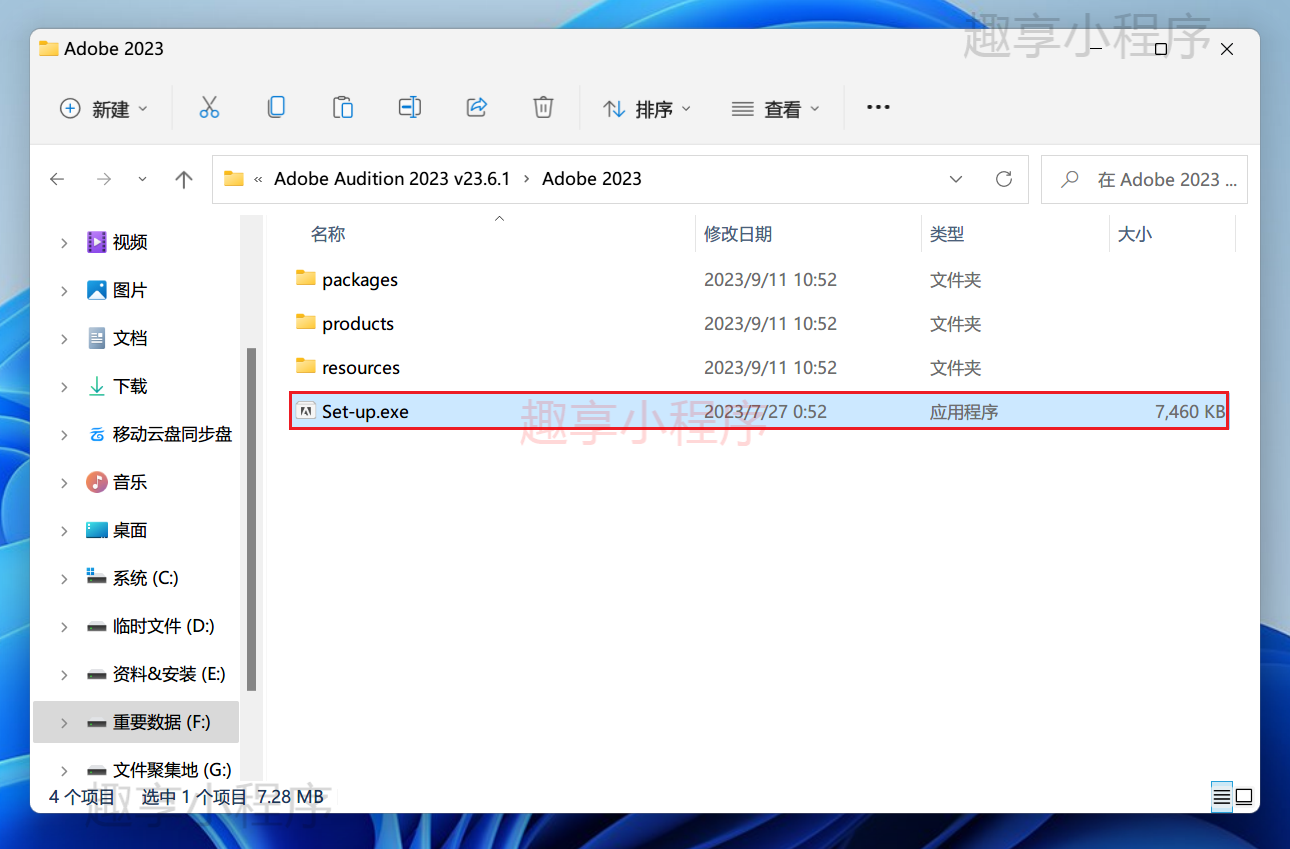Image resolution: width=1290 pixels, height=849 pixels.
Task: Open the 排序 (Sort) dropdown
Action: tap(647, 109)
